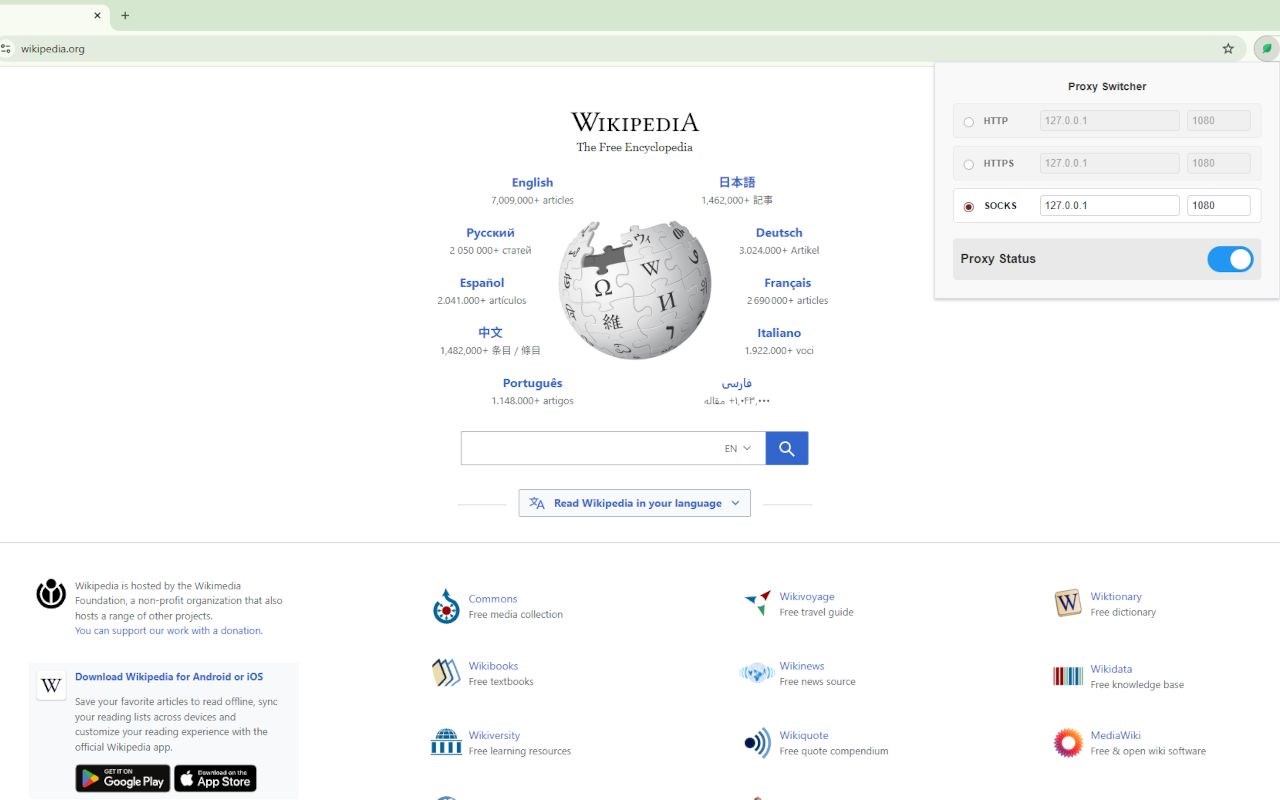This screenshot has height=800, width=1280.
Task: Open the Wikiquote text link
Action: [x=804, y=735]
